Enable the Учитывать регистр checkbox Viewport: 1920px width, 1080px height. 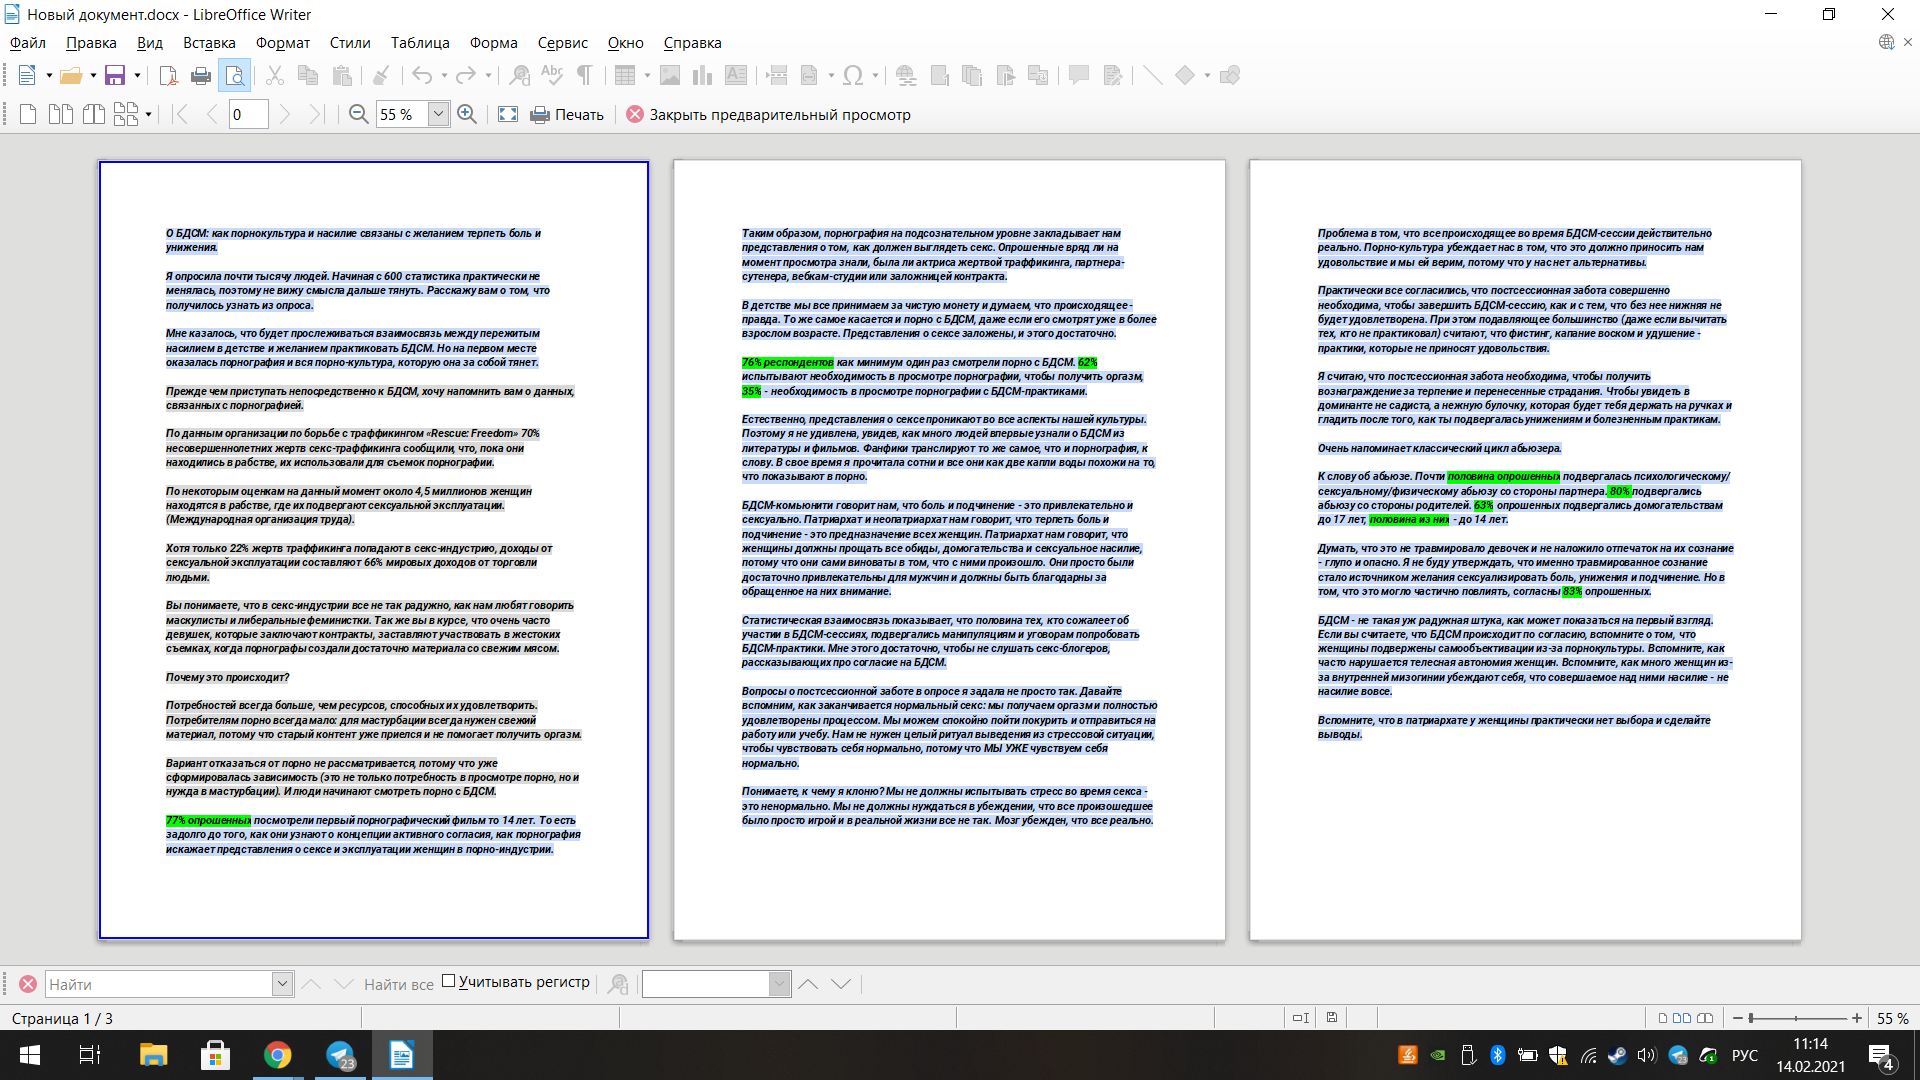click(449, 981)
